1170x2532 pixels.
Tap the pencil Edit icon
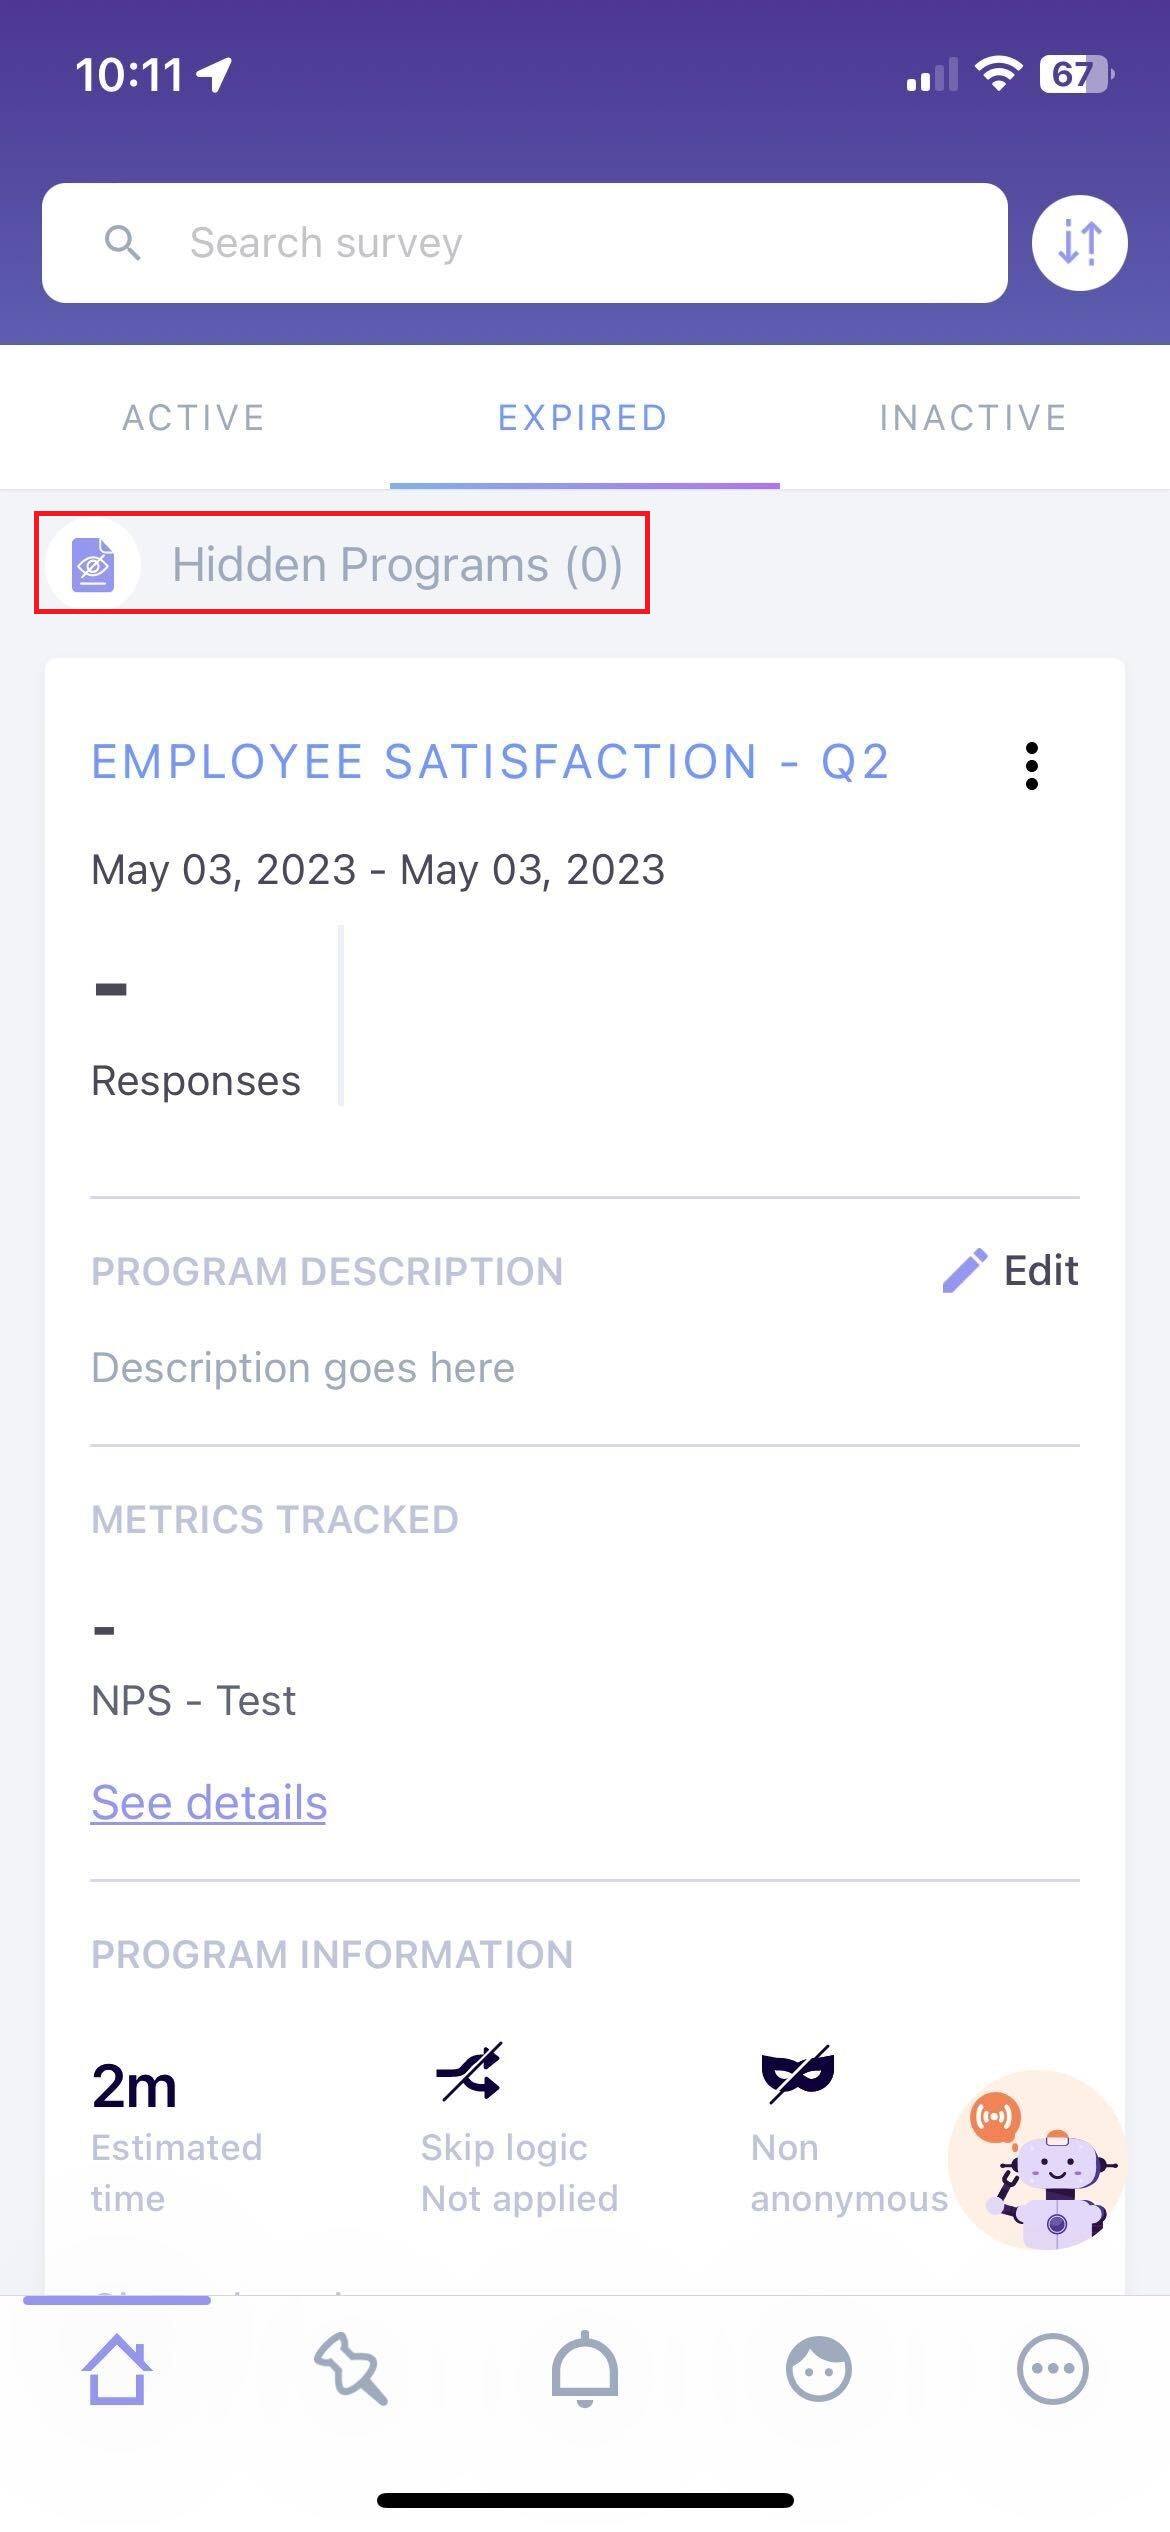pos(964,1271)
